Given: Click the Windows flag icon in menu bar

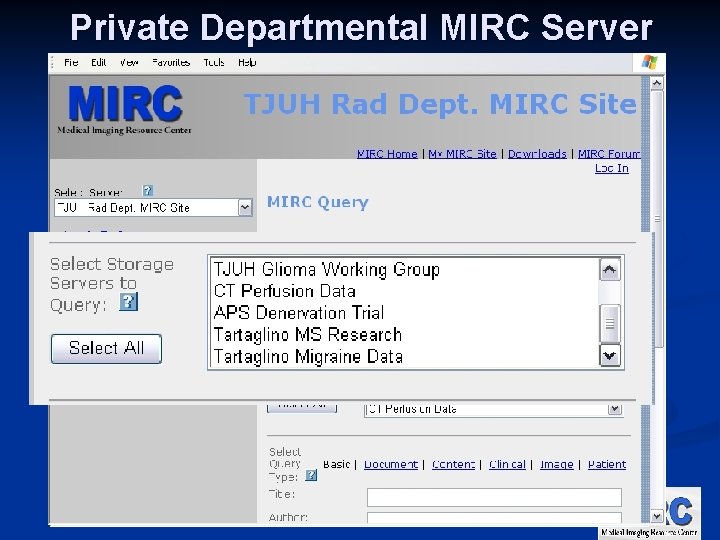Looking at the screenshot, I should (x=649, y=62).
